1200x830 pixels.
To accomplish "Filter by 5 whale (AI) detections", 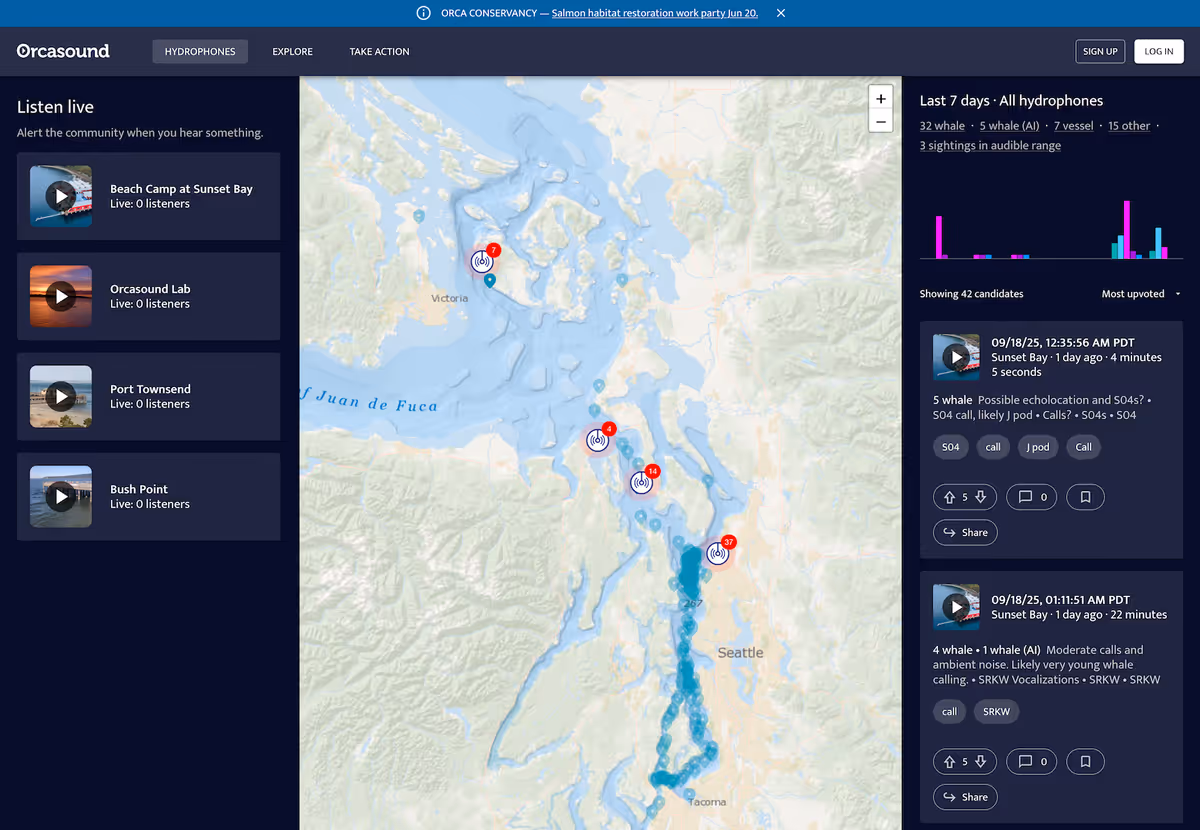I will click(x=1009, y=126).
